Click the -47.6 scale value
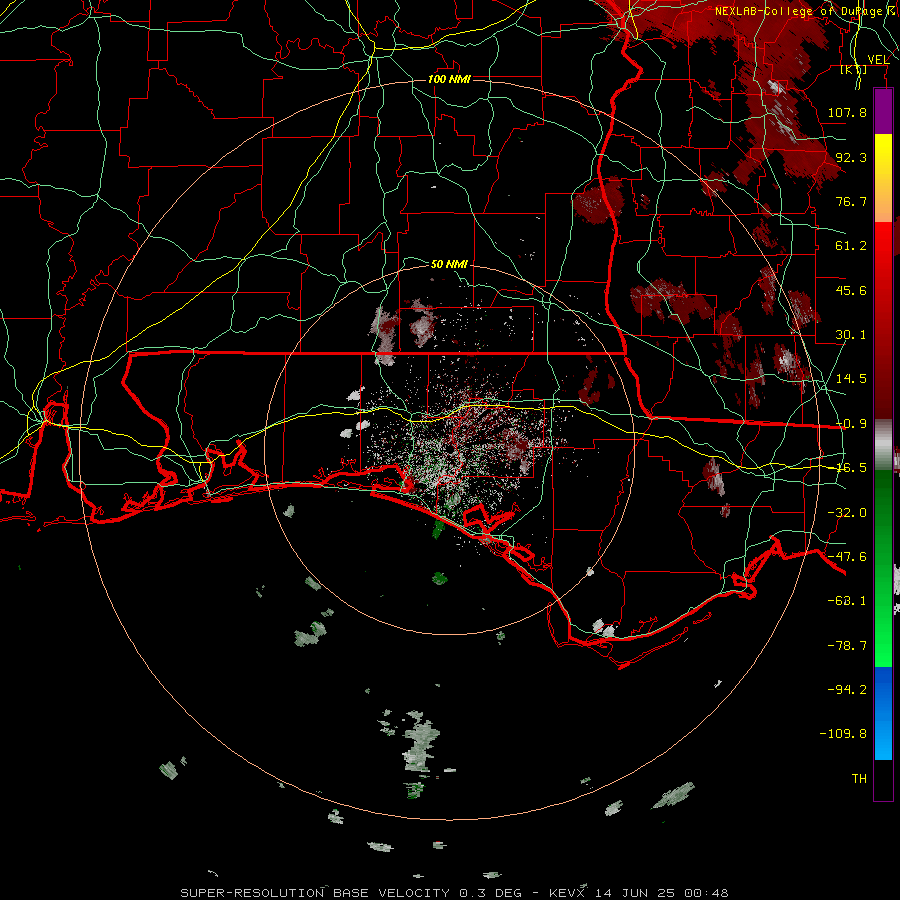This screenshot has height=900, width=900. tap(847, 557)
